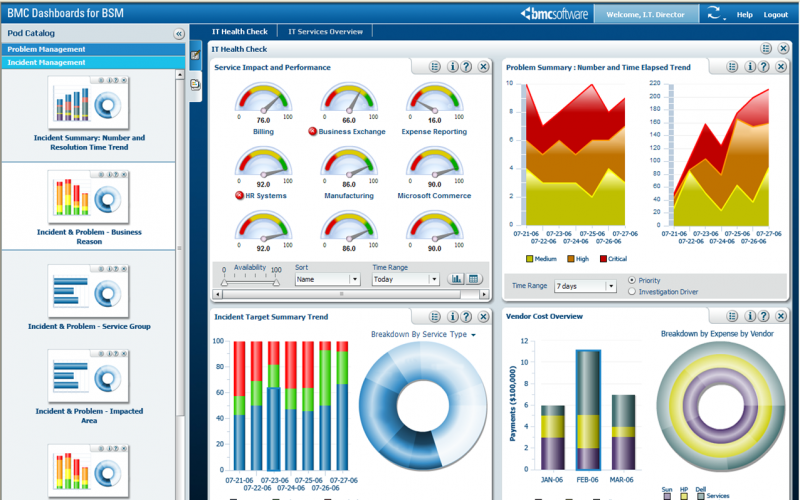Show info for Vendor Cost Overview
The width and height of the screenshot is (800, 500).
(x=750, y=316)
